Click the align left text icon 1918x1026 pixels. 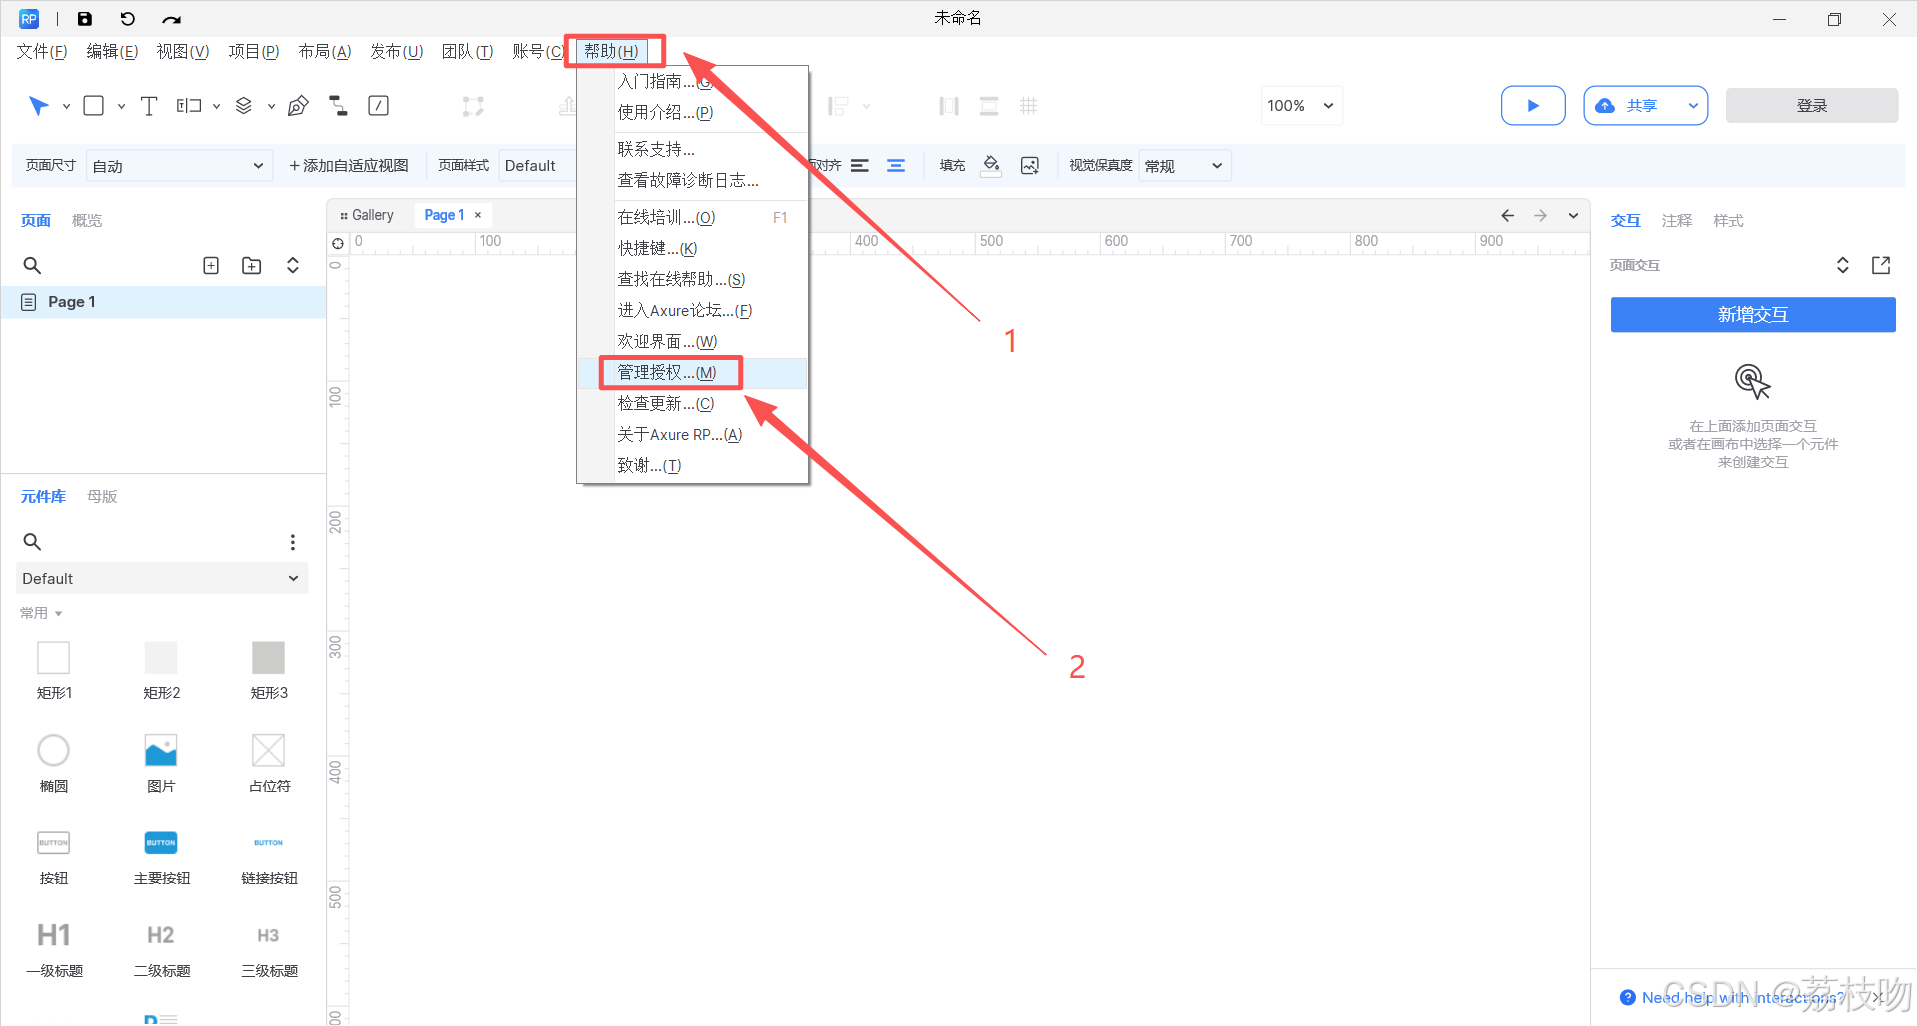(860, 166)
